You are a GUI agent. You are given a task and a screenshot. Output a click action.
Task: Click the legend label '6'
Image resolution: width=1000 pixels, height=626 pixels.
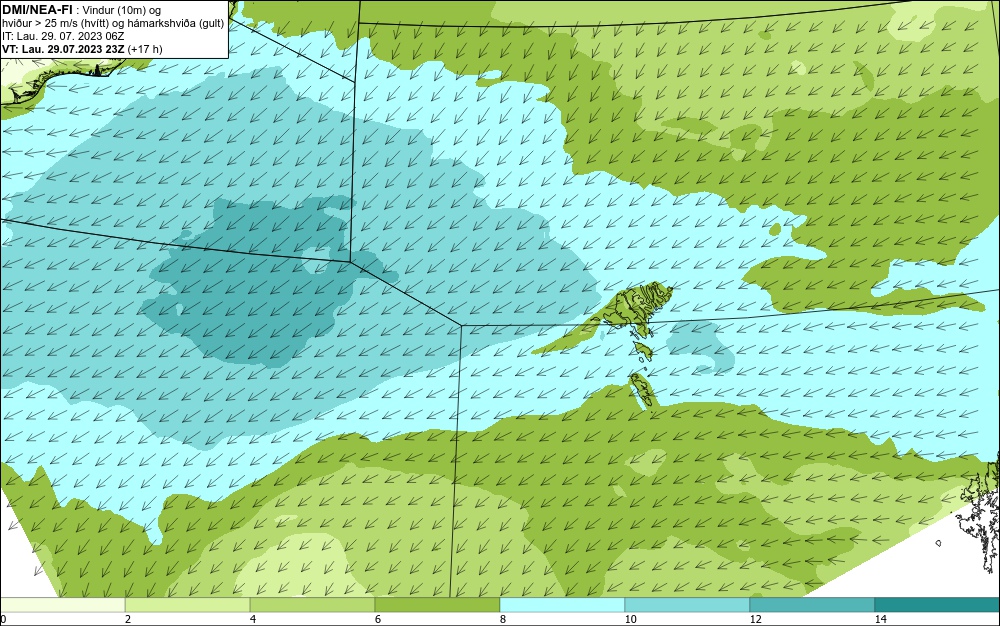point(378,619)
